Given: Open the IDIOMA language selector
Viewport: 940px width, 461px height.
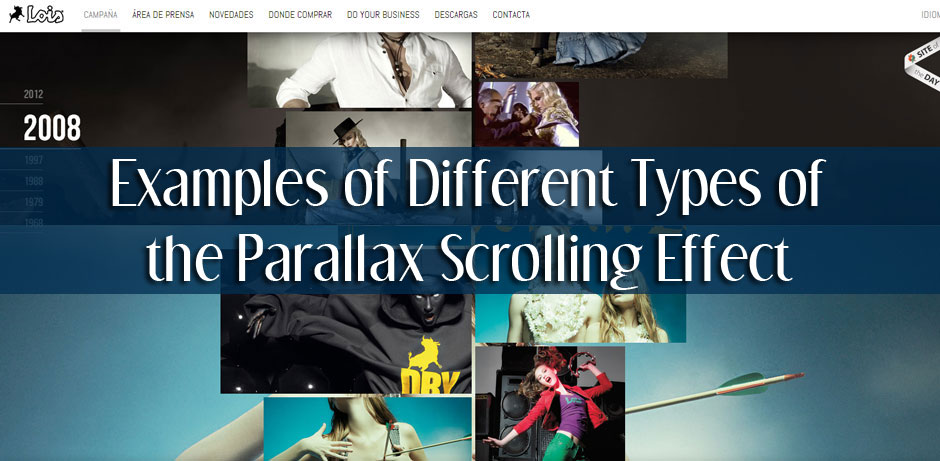Looking at the screenshot, I should coord(930,15).
